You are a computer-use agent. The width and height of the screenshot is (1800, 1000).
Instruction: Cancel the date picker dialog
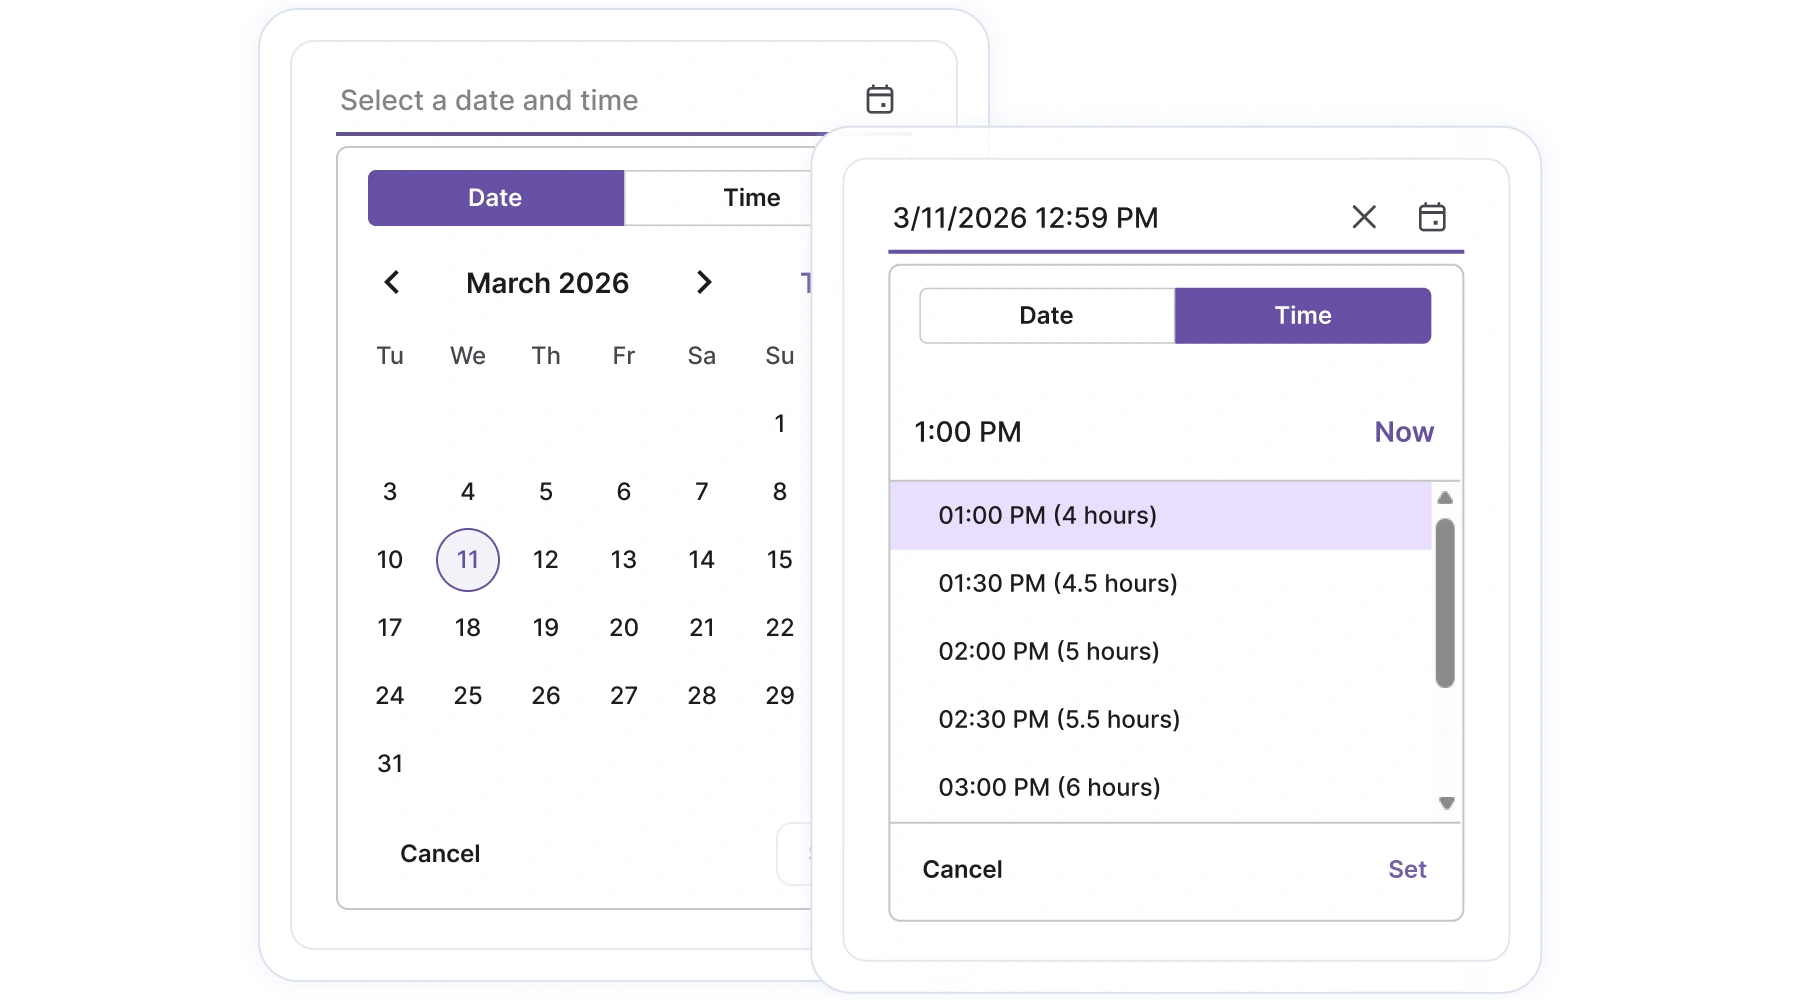point(440,853)
